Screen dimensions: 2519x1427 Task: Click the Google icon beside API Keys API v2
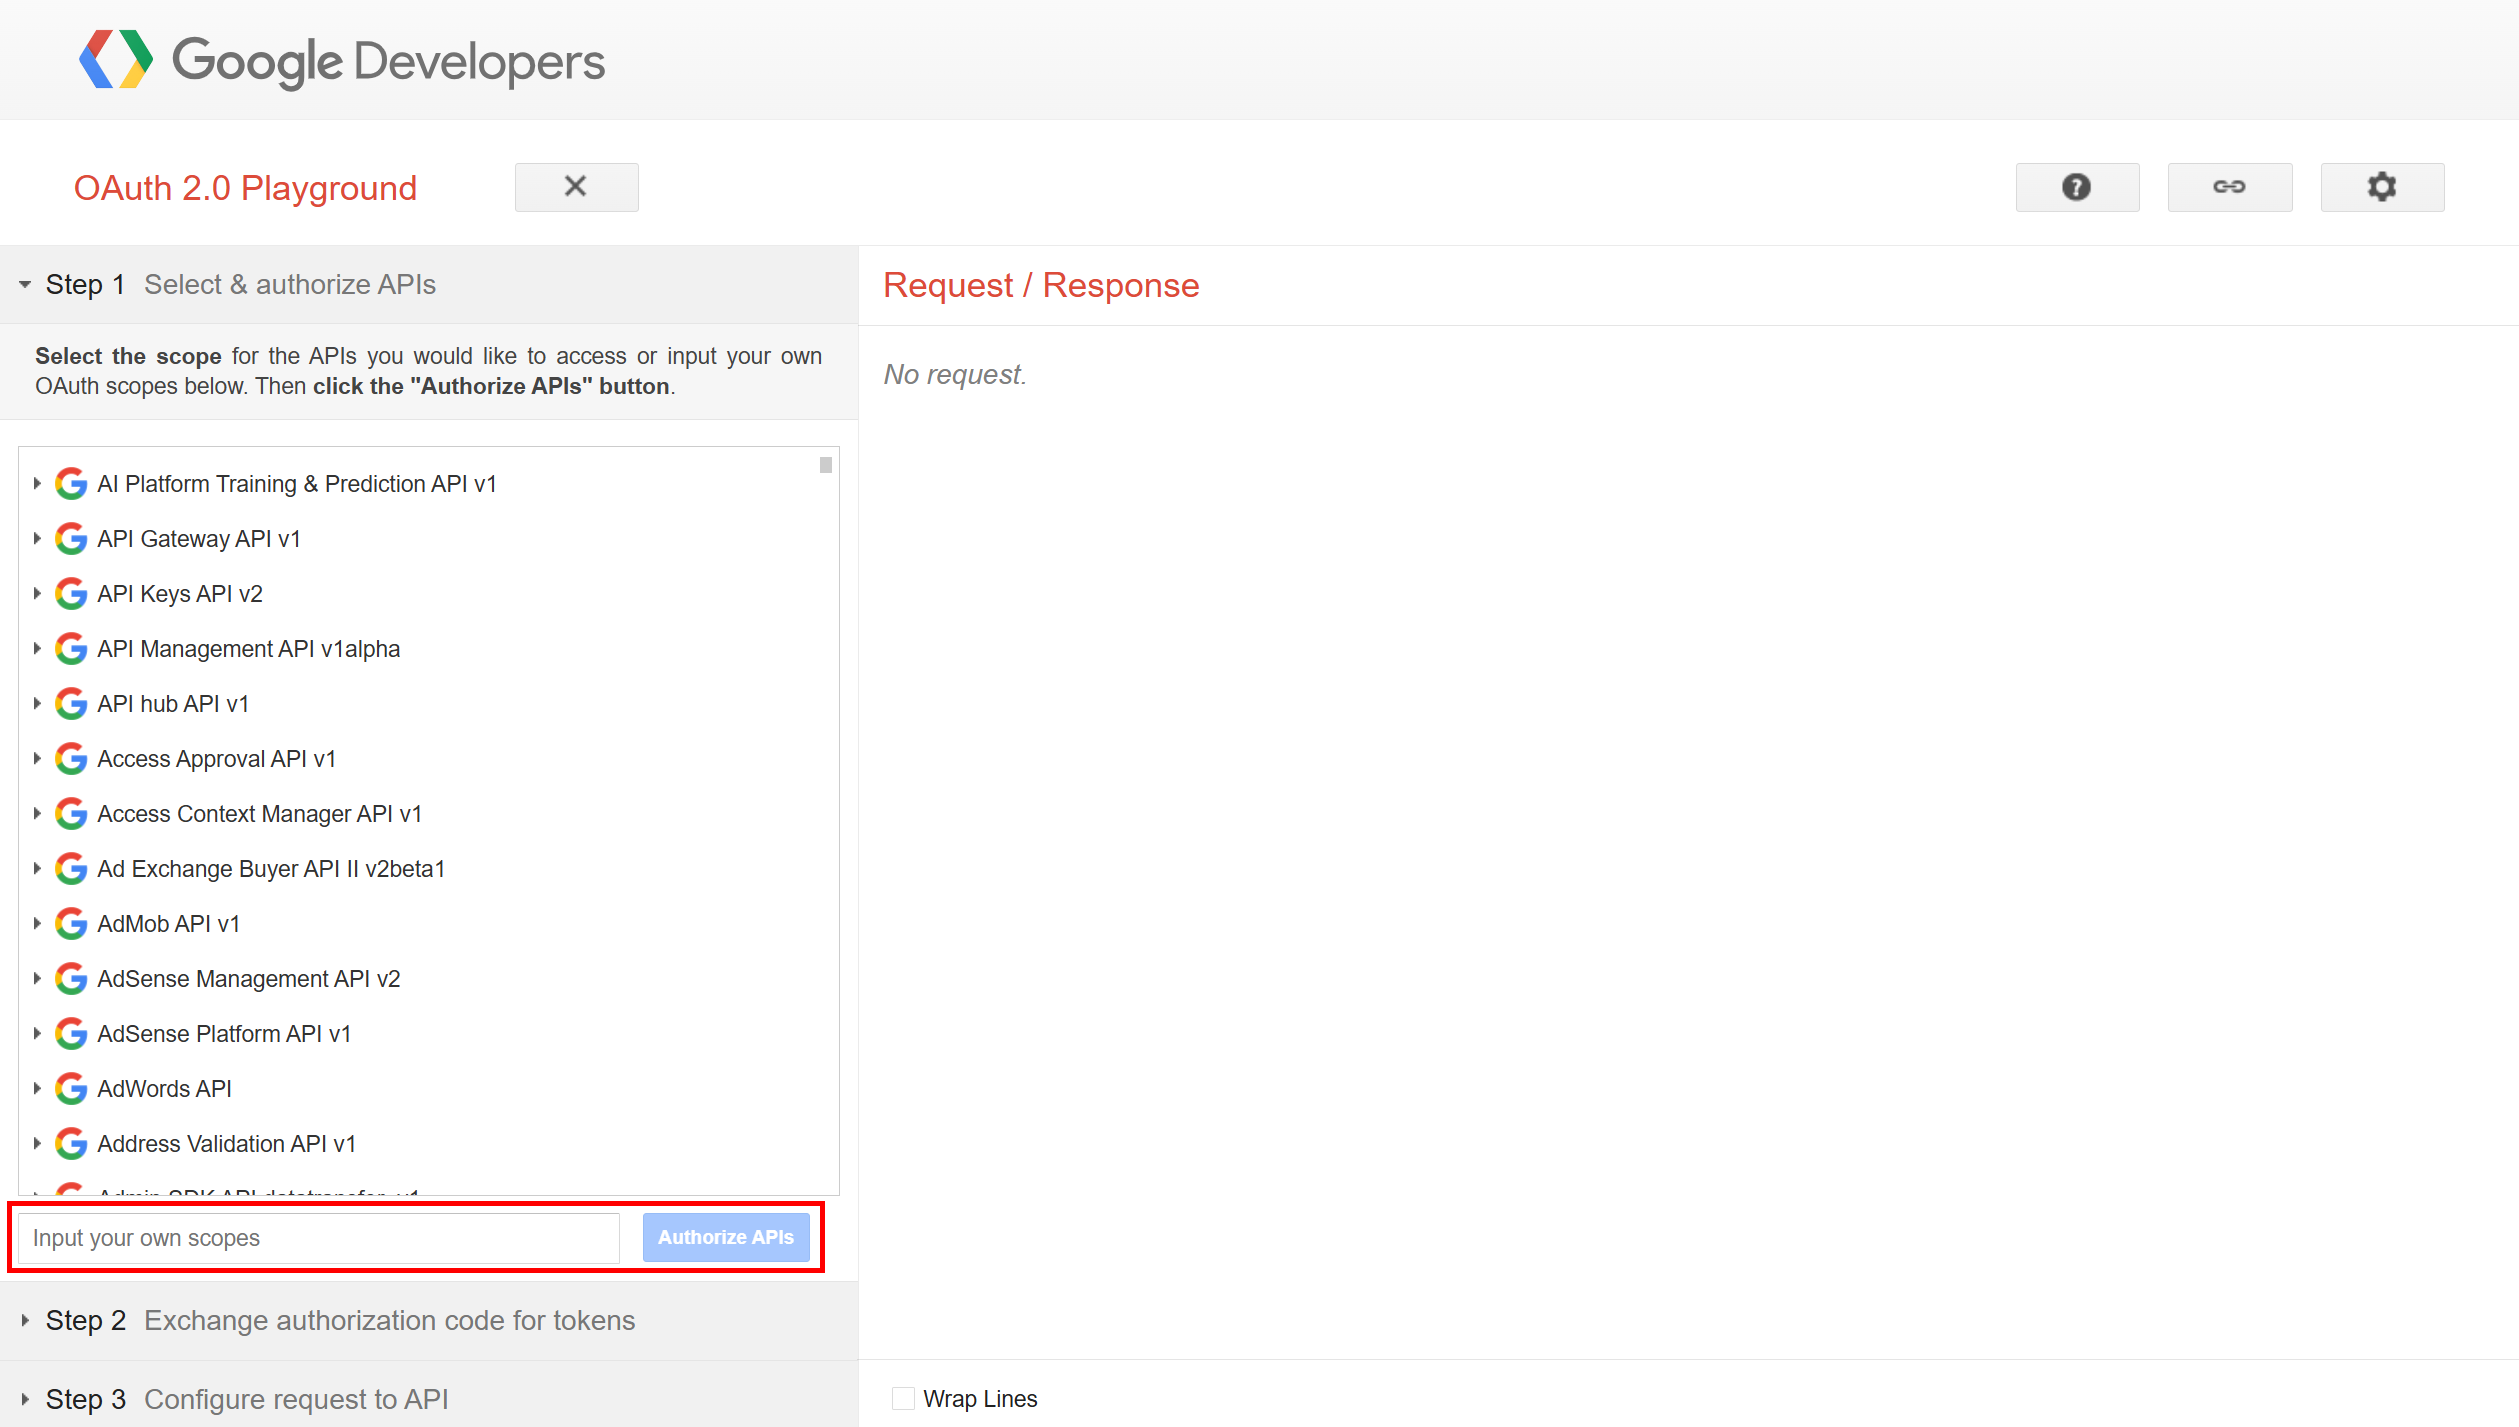pyautogui.click(x=70, y=593)
